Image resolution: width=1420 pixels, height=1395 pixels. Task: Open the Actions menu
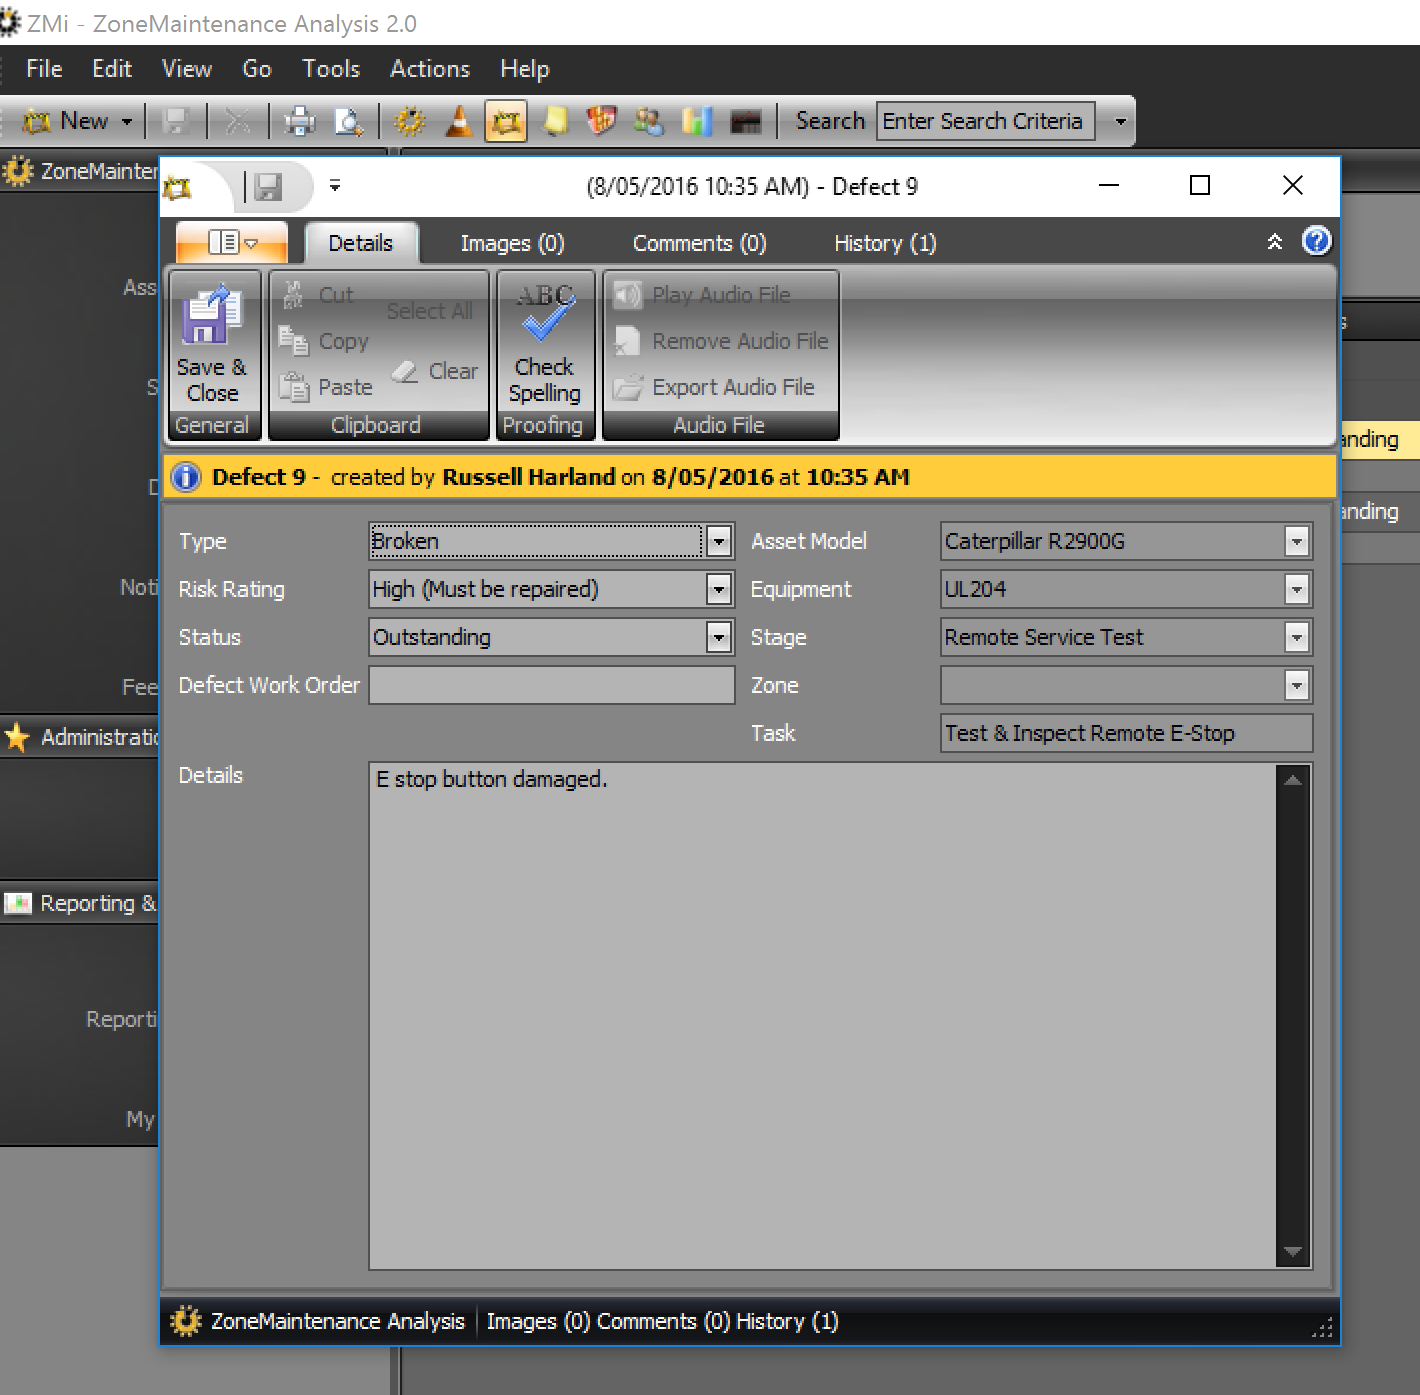click(x=430, y=69)
